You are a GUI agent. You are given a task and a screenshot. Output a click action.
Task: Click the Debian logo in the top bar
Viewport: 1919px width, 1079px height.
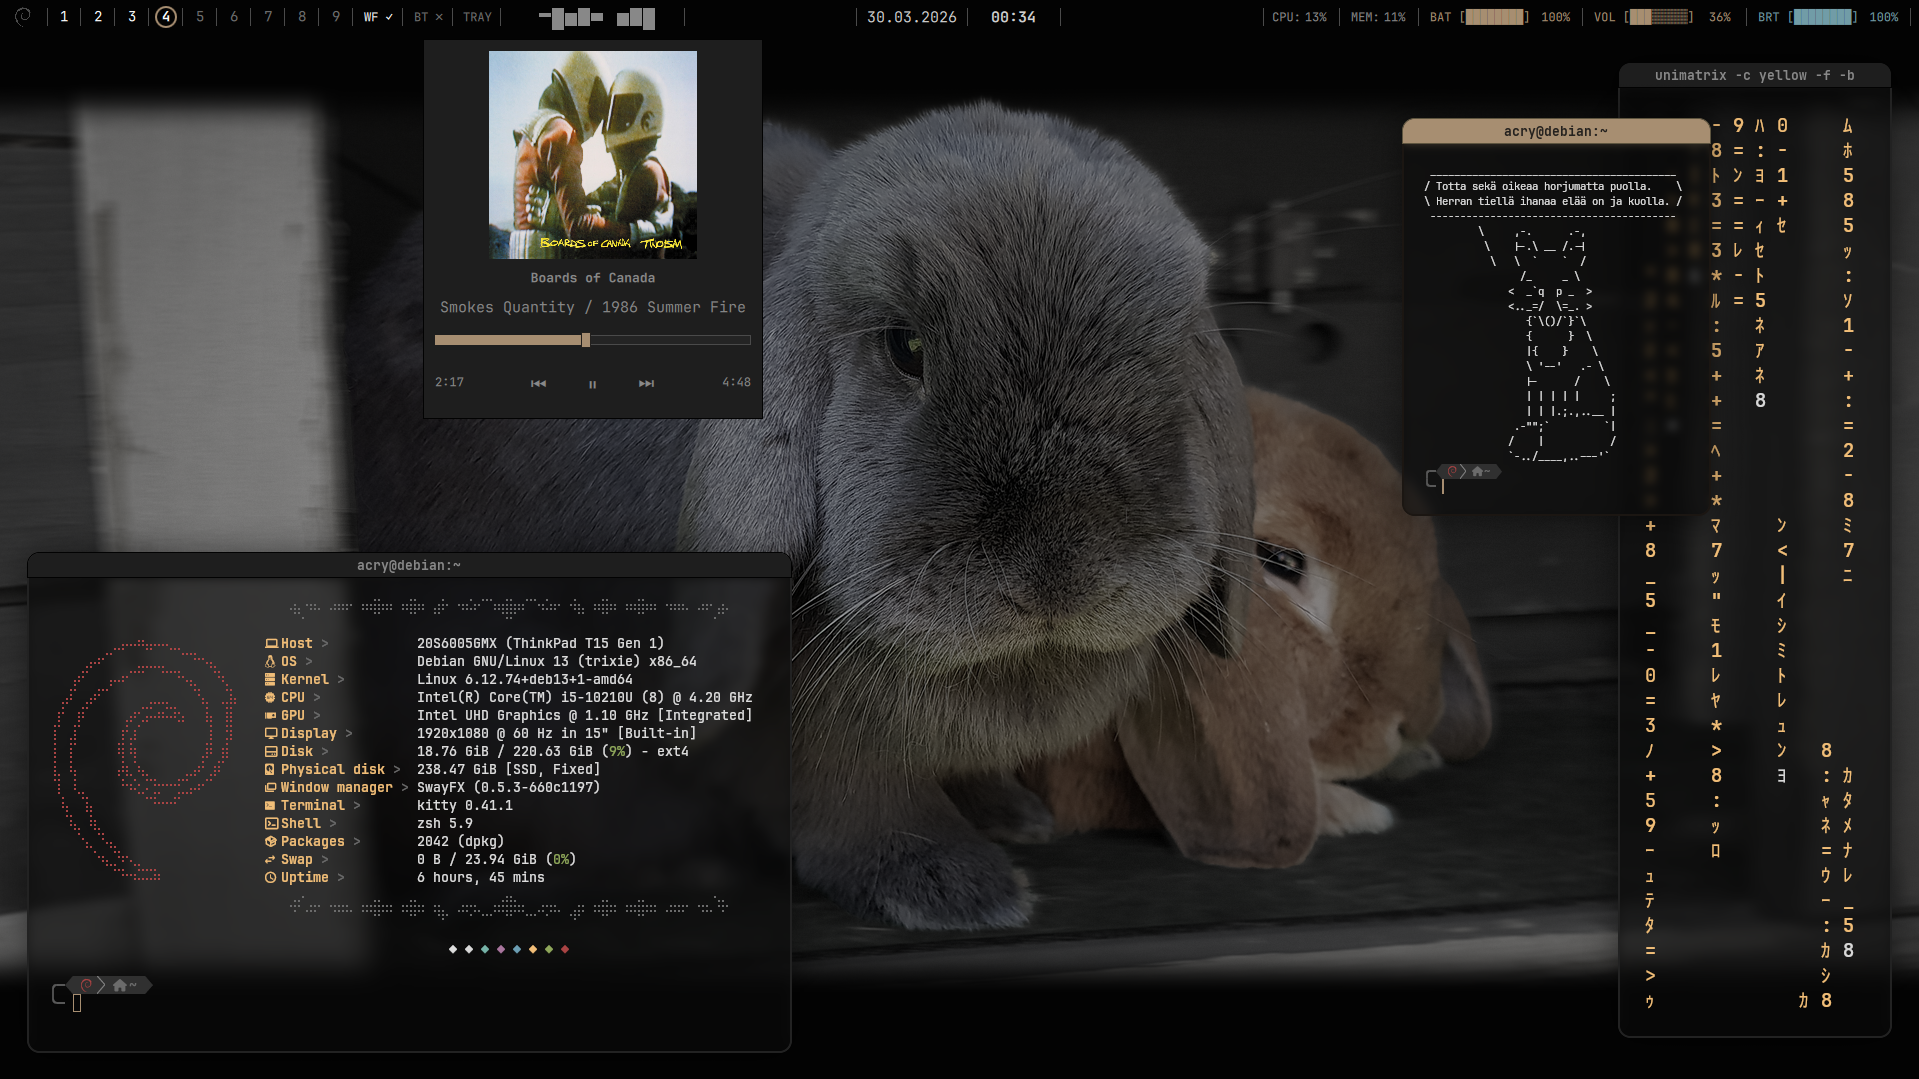point(23,16)
